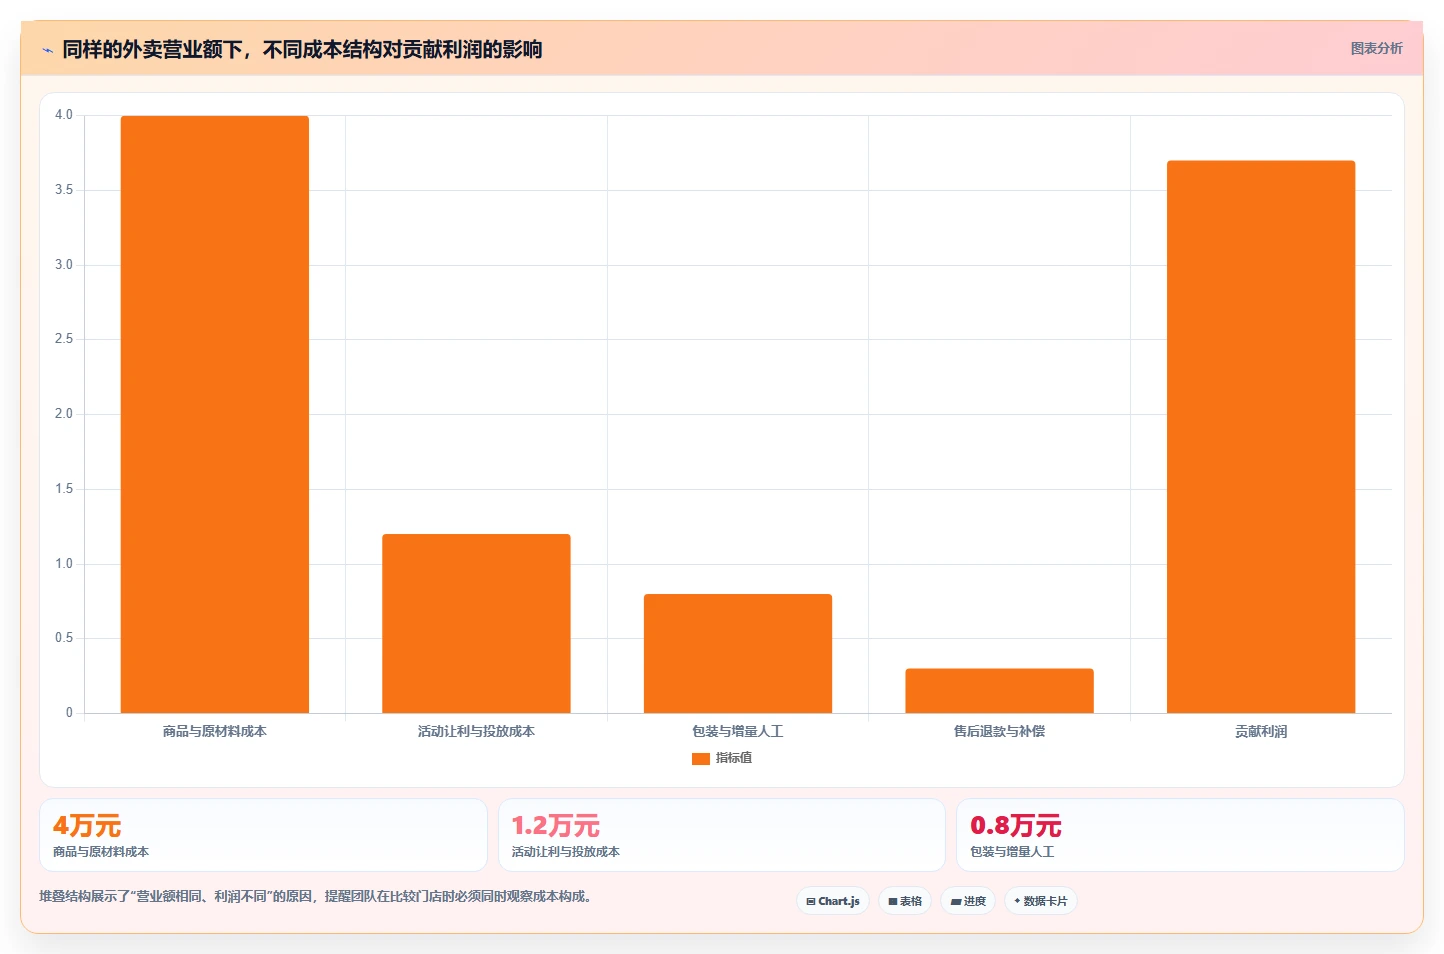Click the 指标值 legend label
1444x954 pixels.
734,758
